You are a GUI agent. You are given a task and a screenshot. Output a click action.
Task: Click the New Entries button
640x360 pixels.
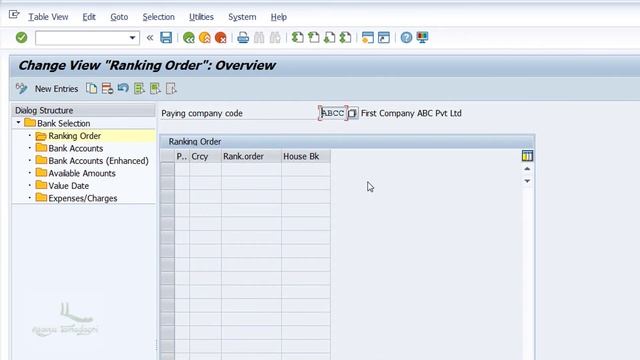(56, 89)
